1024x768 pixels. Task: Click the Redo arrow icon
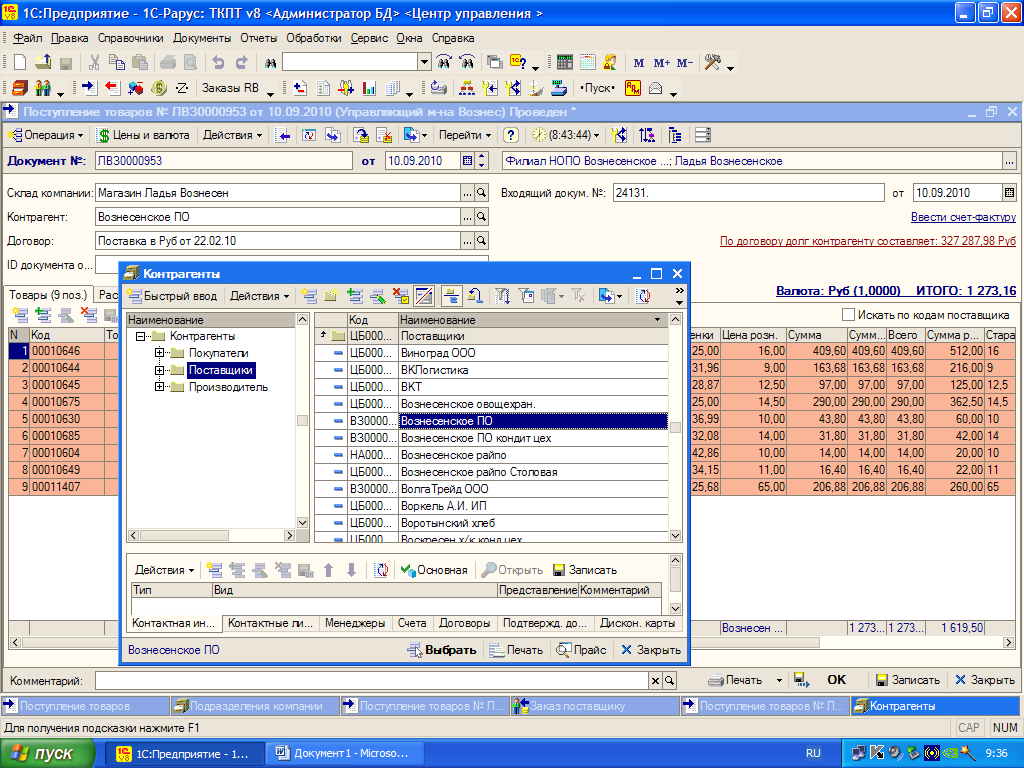(242, 63)
